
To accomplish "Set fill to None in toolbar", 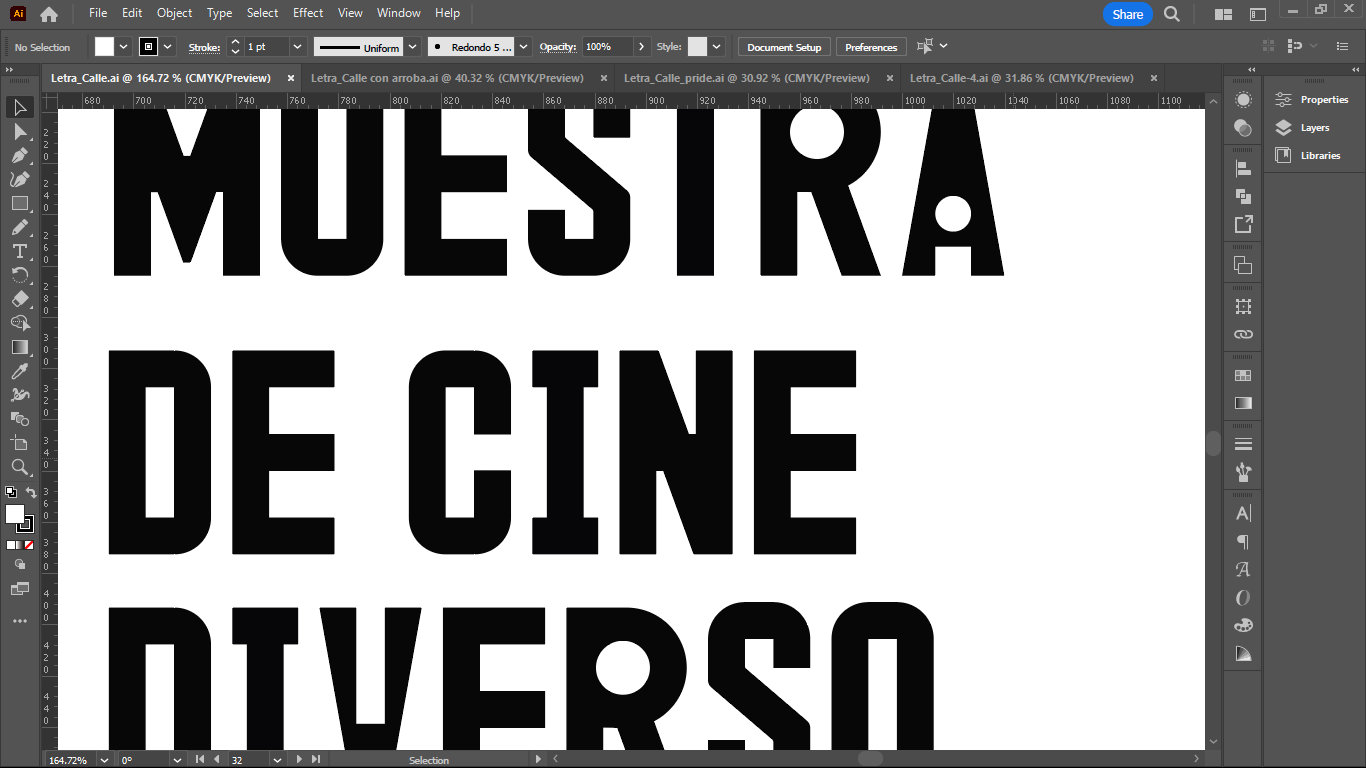I will [x=29, y=545].
